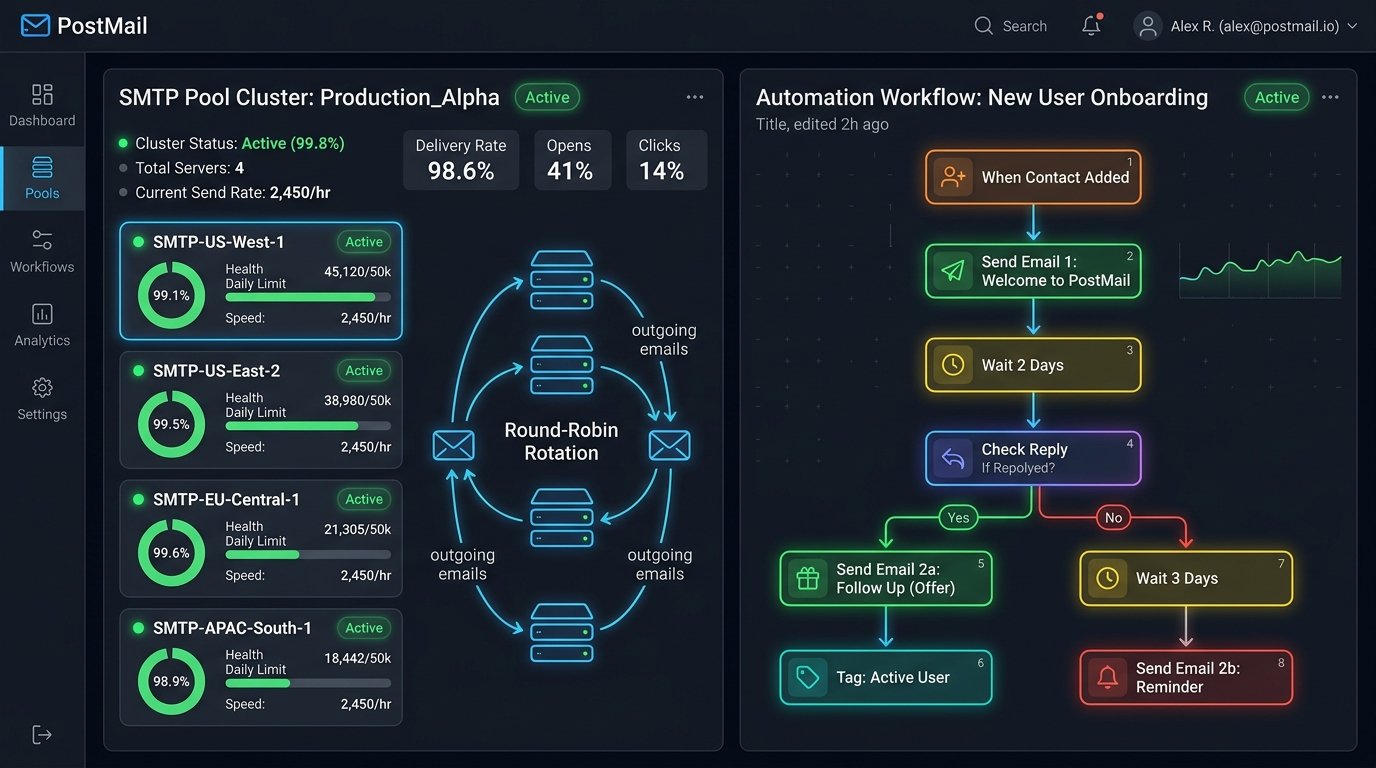
Task: Click the SMTP-US-West-1 daily limit progress bar
Action: coord(308,297)
